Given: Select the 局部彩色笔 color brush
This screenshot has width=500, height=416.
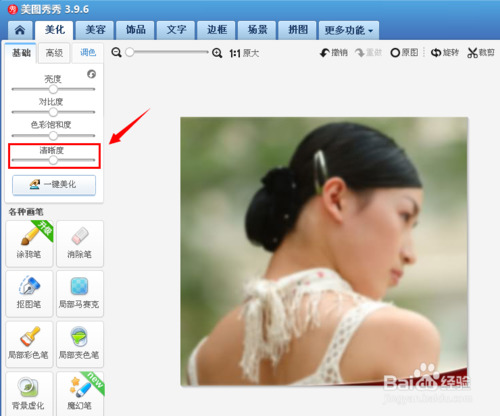Looking at the screenshot, I should click(x=29, y=344).
